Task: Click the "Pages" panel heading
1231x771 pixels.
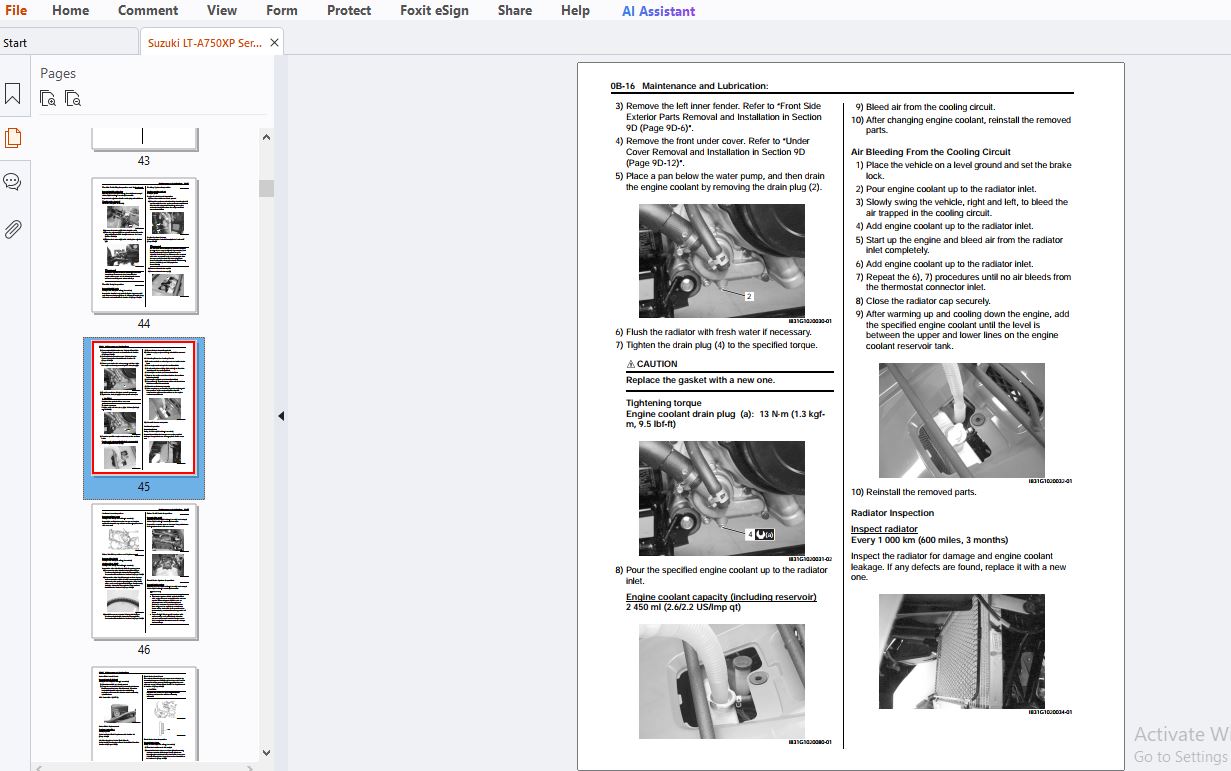Action: [58, 73]
